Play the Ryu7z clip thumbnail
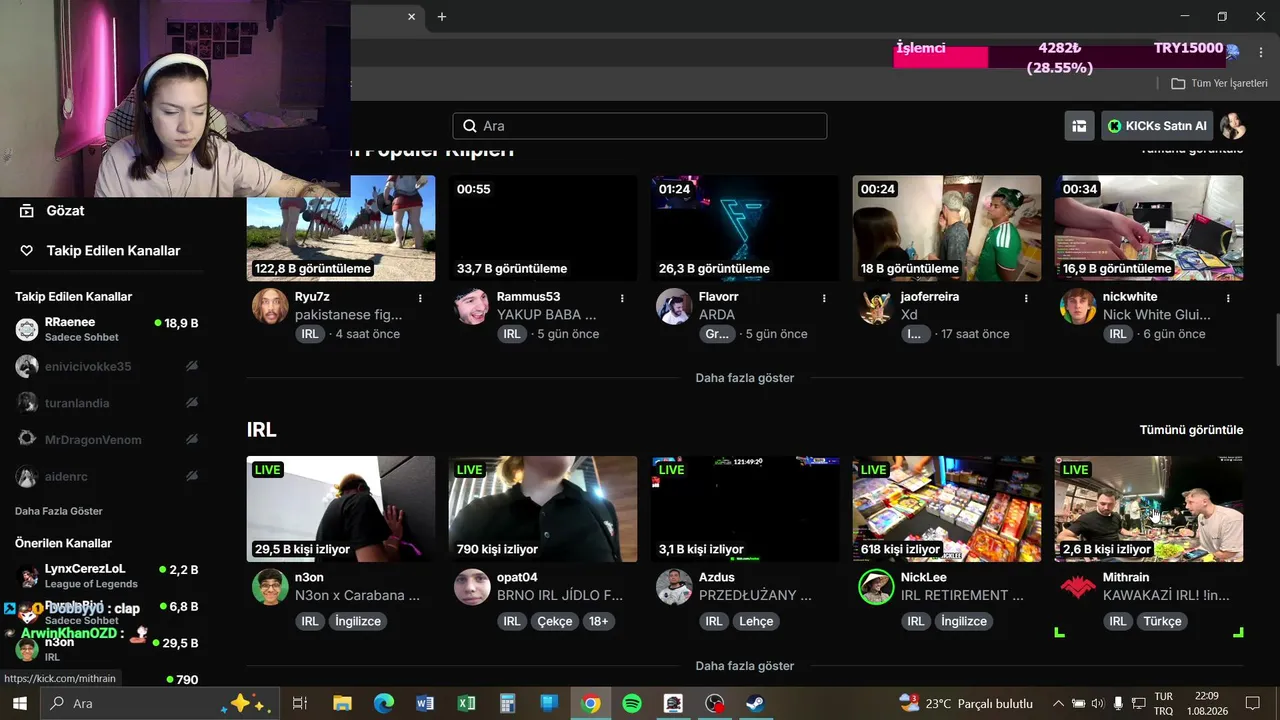 [341, 228]
